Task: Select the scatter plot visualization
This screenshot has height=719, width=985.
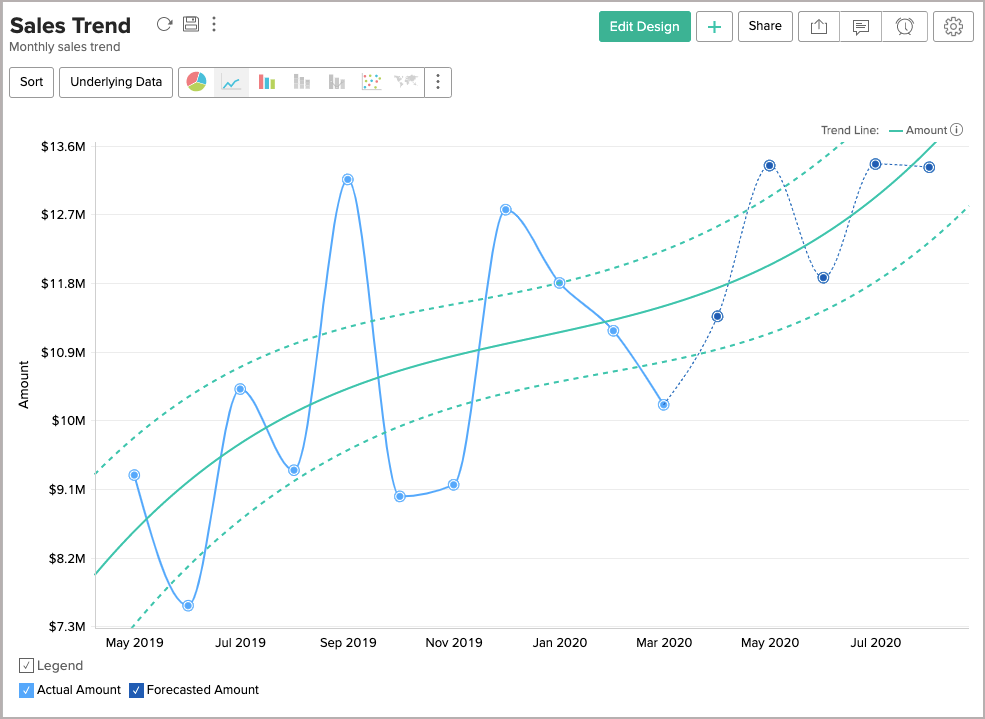Action: [x=371, y=82]
